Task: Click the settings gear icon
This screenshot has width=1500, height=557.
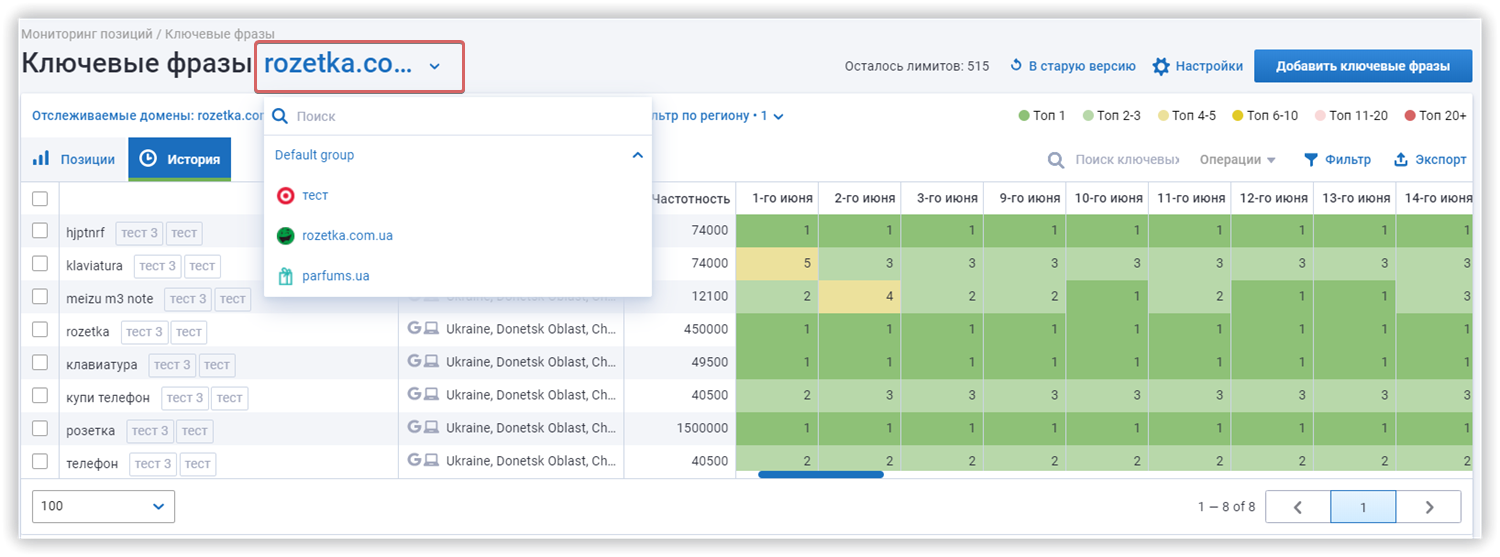Action: pyautogui.click(x=1161, y=66)
